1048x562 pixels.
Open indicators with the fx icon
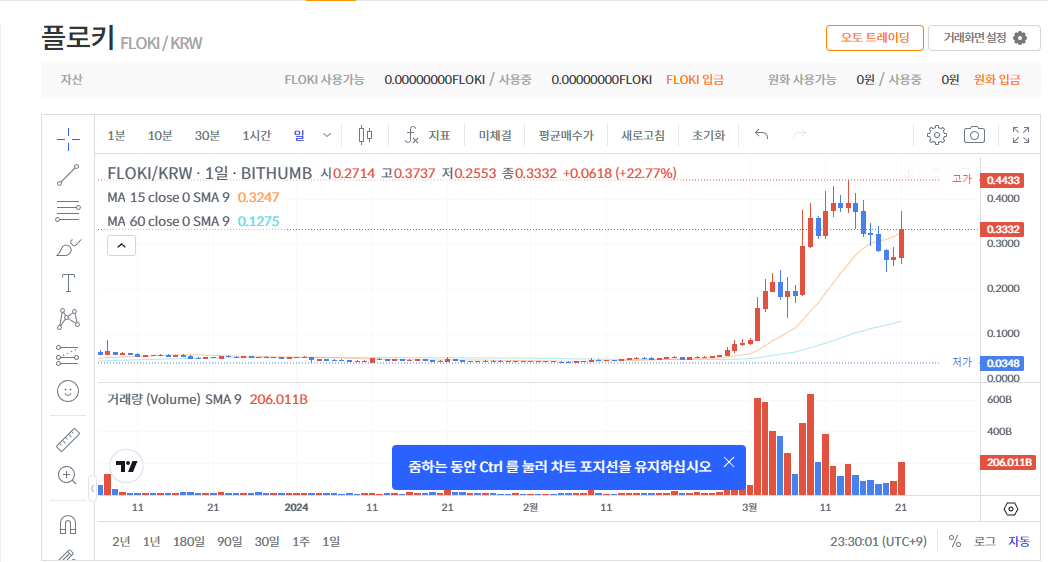point(412,135)
